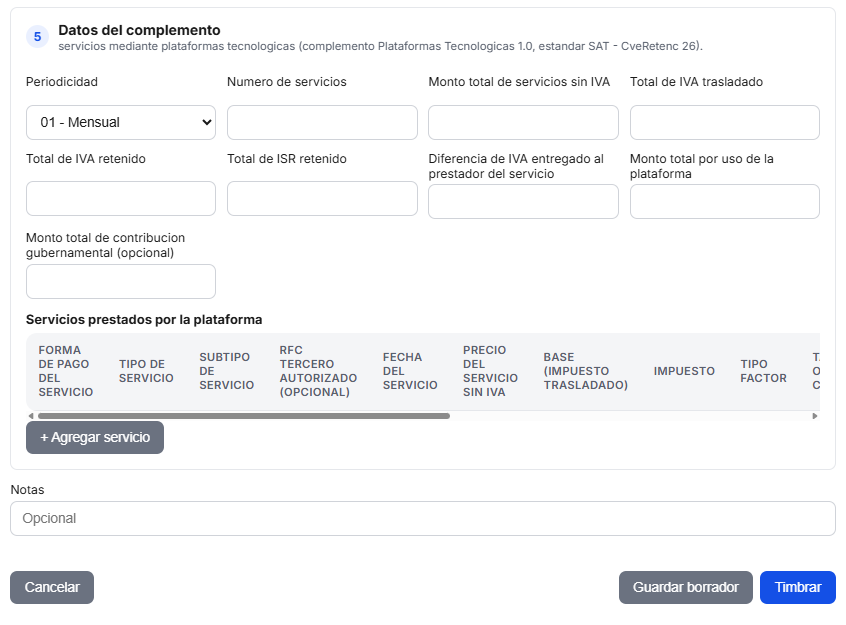Click the Datos del complemento heading
Screen dimensions: 846x625
(x=139, y=30)
